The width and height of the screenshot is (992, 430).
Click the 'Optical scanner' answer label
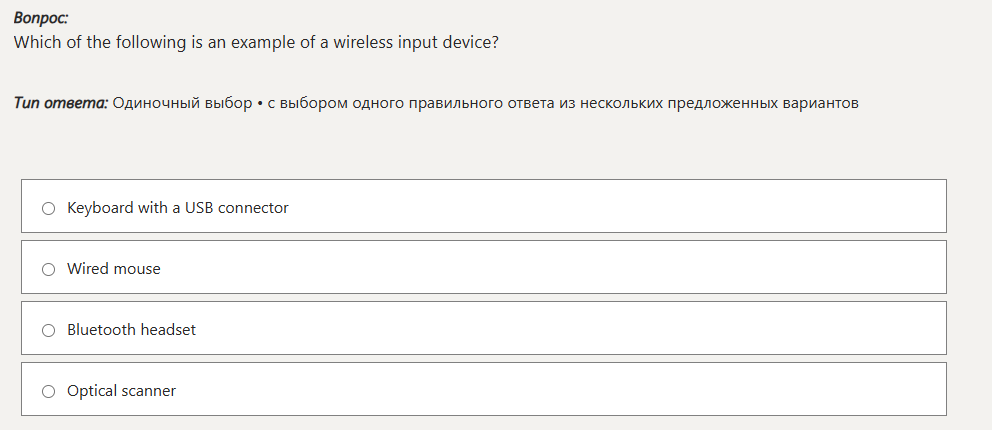point(121,391)
